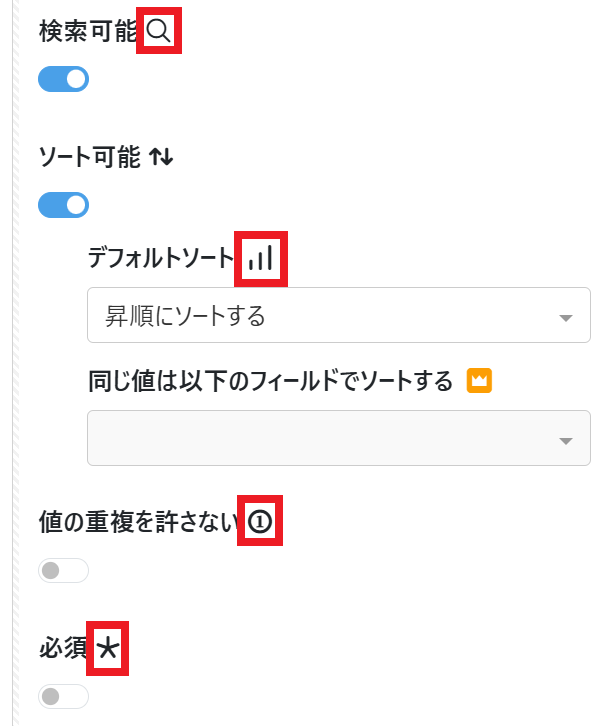Turn off the ソート可能 toggle

click(x=63, y=206)
